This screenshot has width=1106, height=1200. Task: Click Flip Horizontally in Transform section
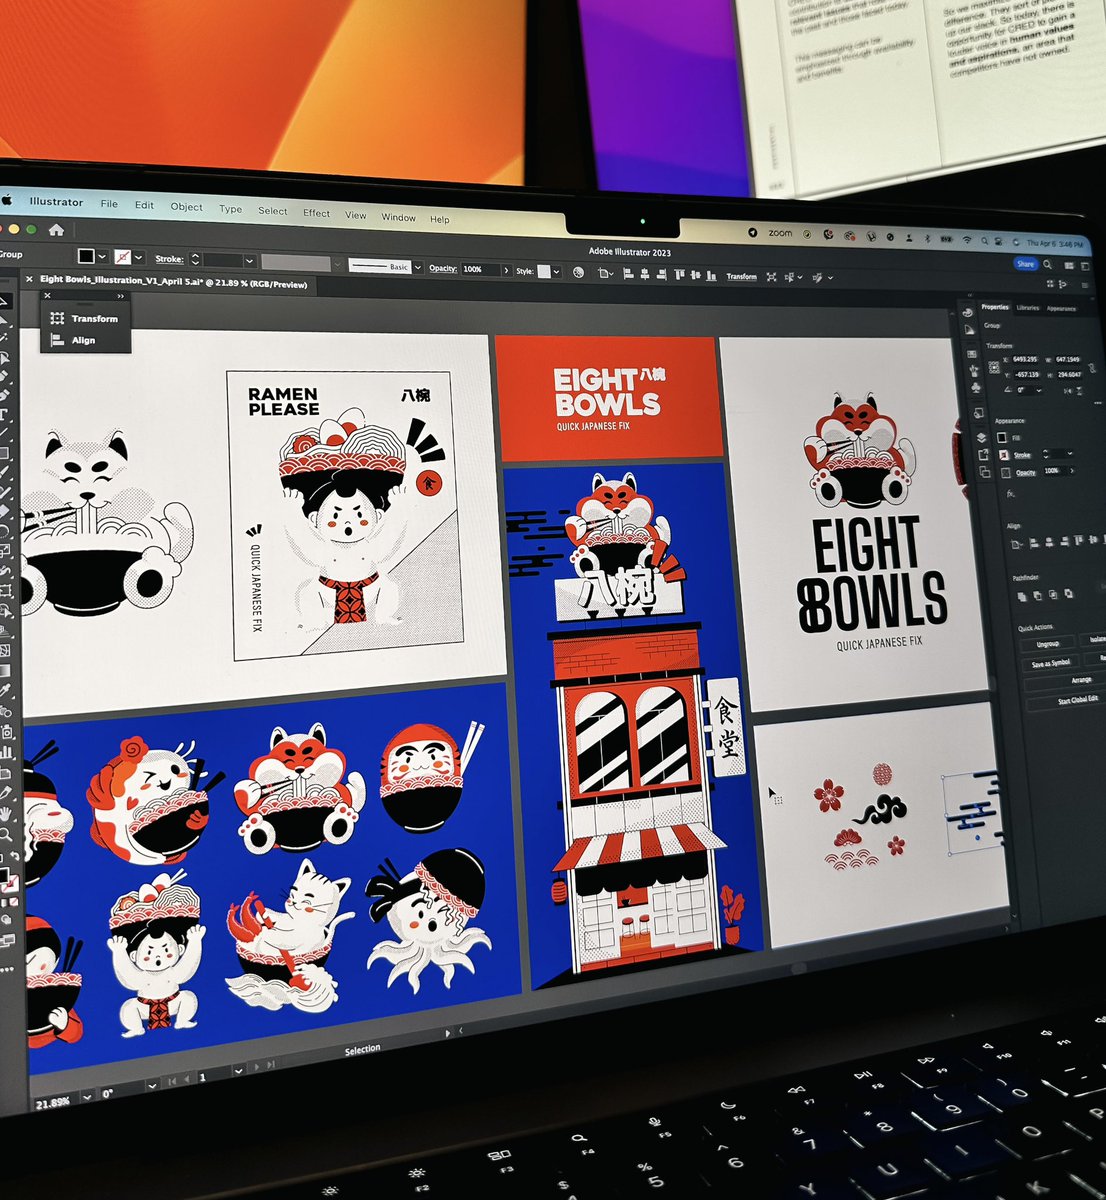[1067, 391]
